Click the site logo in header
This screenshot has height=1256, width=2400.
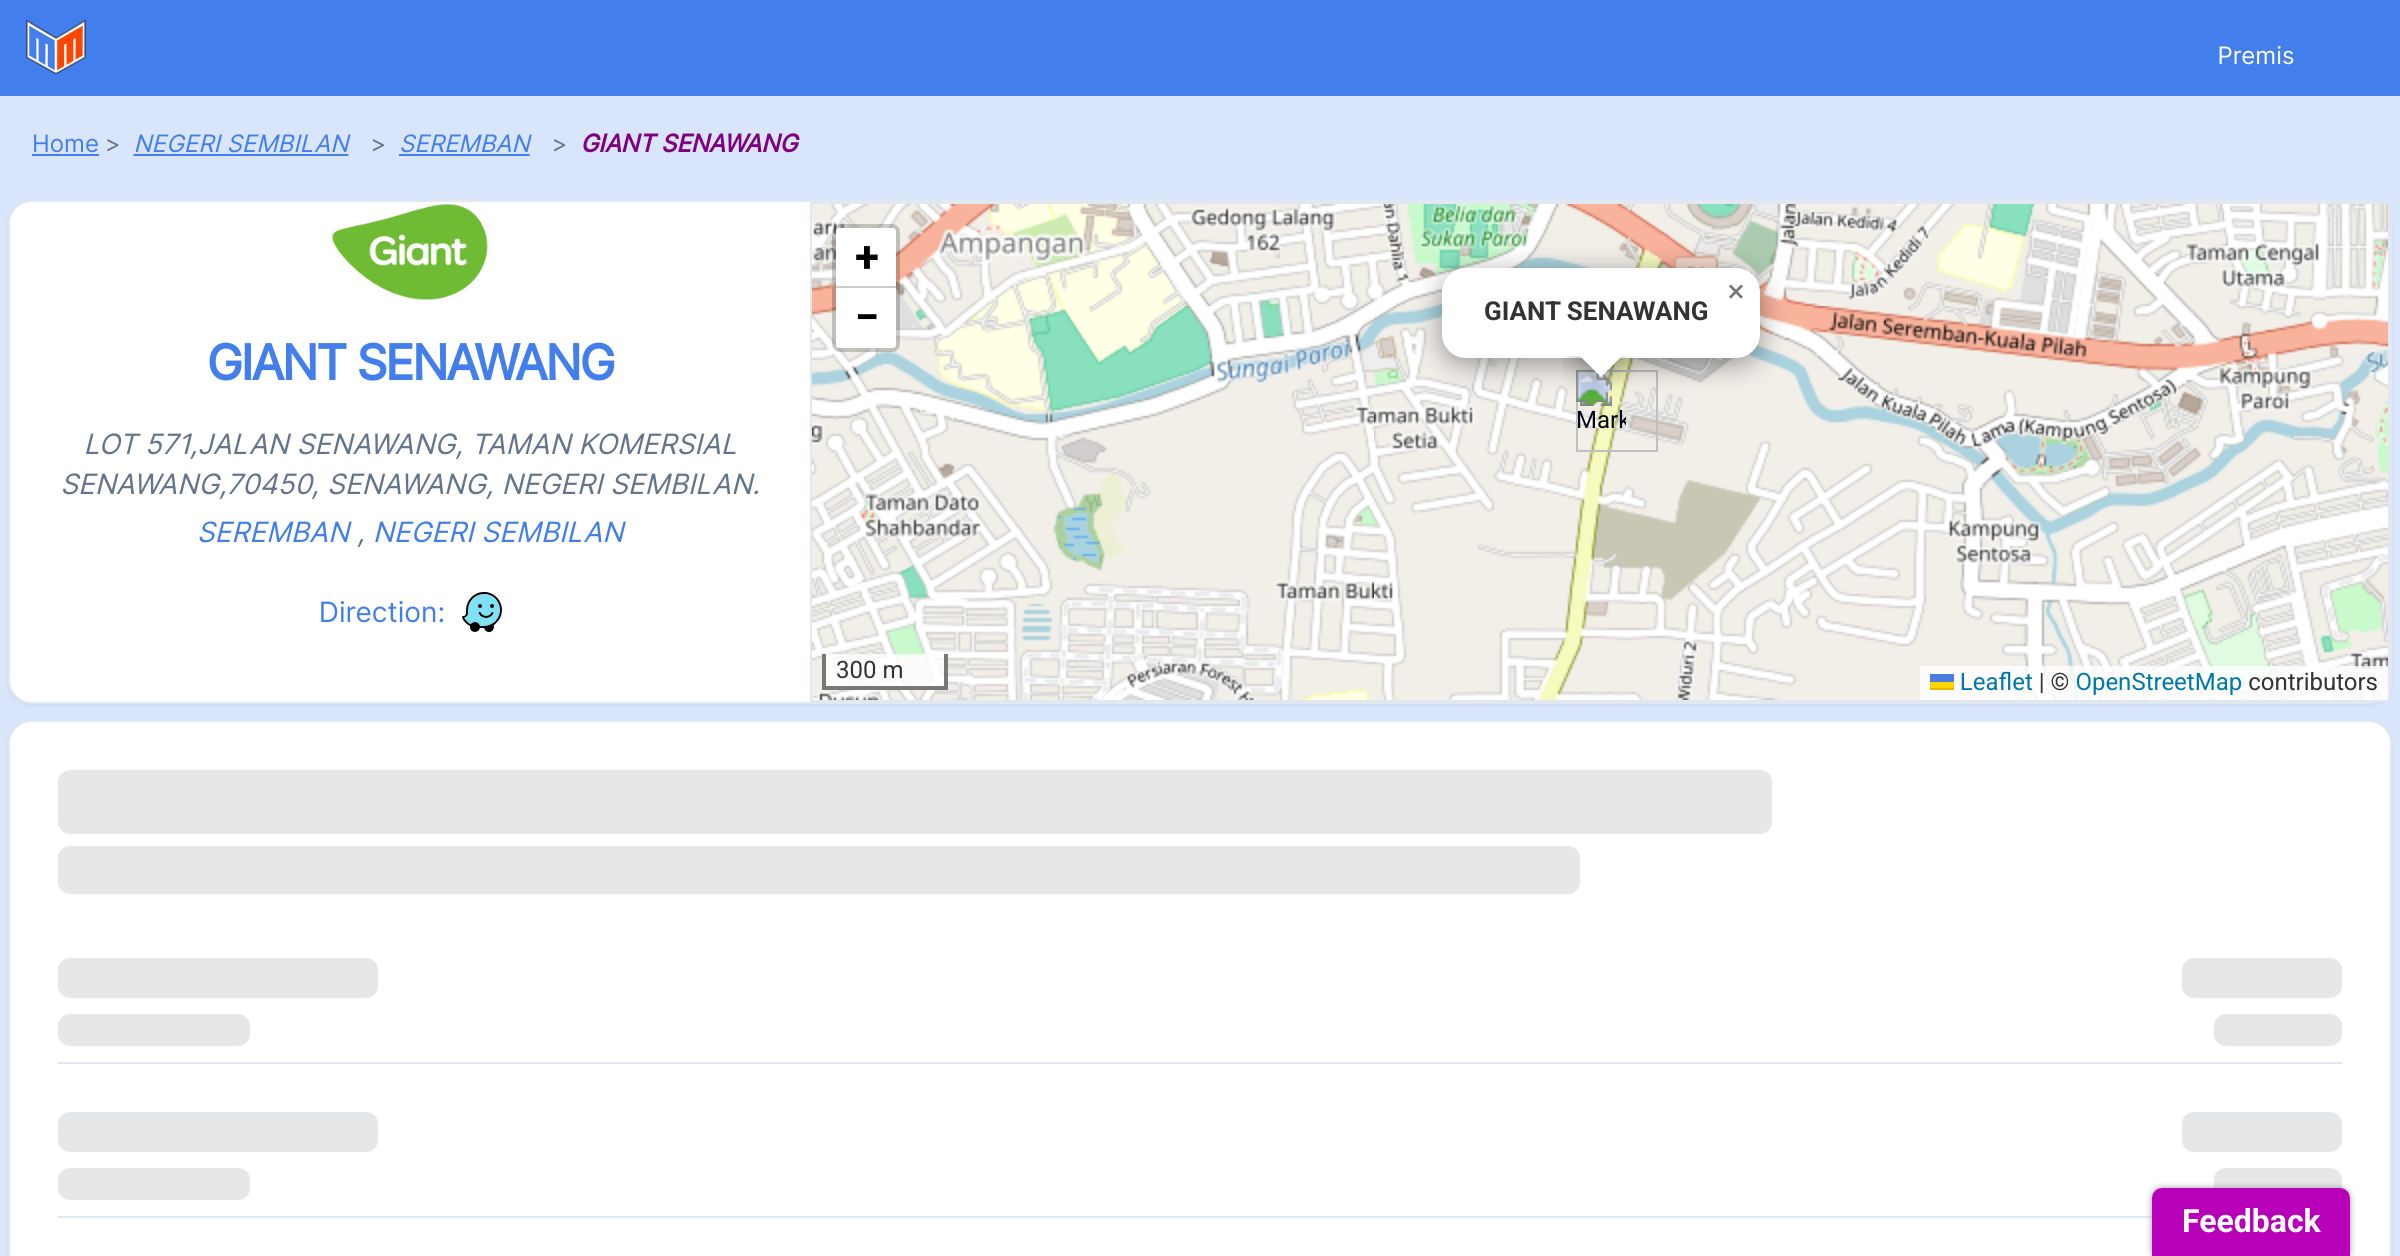56,47
